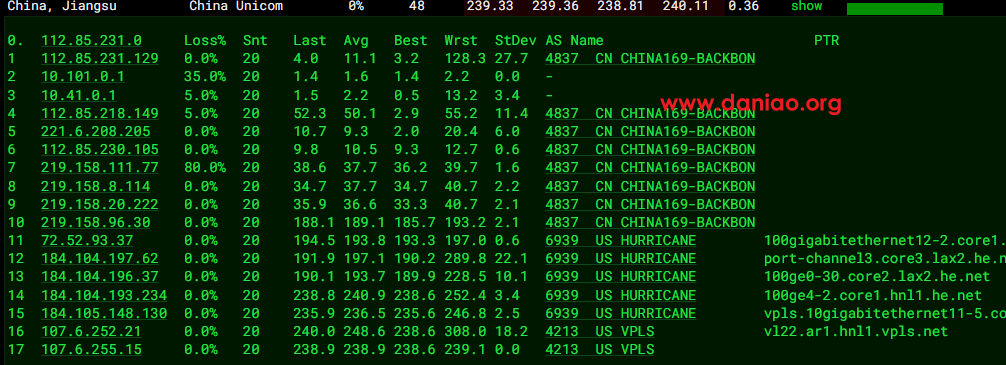This screenshot has height=365, width=1006.
Task: Open IP link 112.85.231.0 at hop 0
Action: click(91, 40)
